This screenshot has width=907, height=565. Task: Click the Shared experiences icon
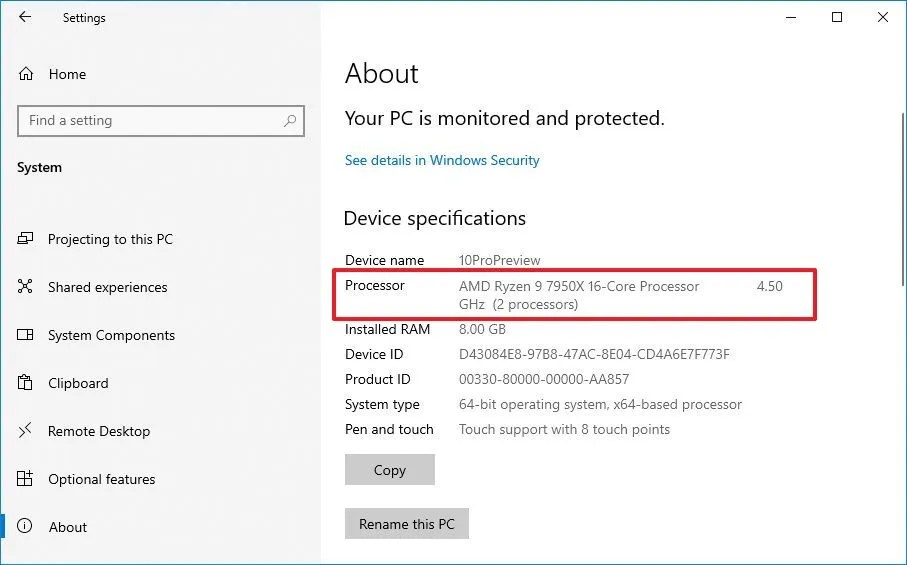pyautogui.click(x=25, y=286)
